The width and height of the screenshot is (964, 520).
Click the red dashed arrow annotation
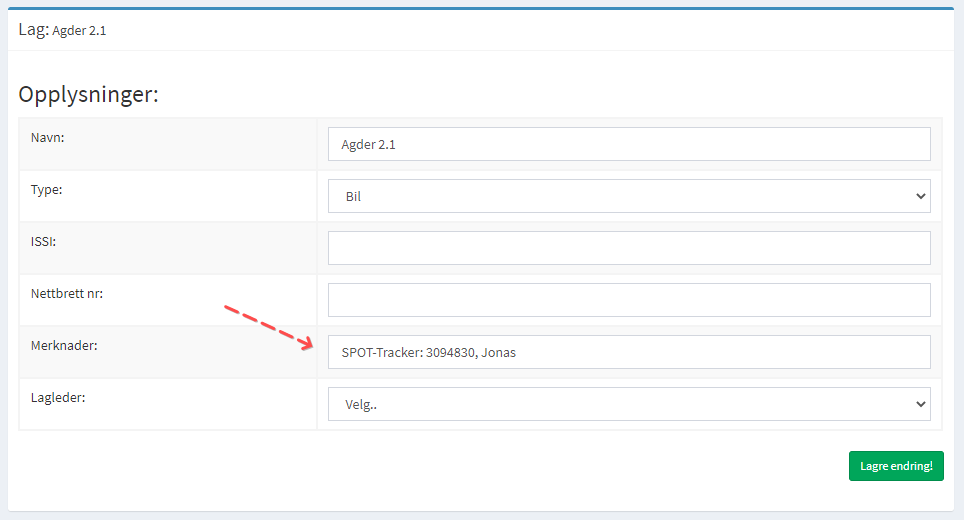click(x=268, y=327)
